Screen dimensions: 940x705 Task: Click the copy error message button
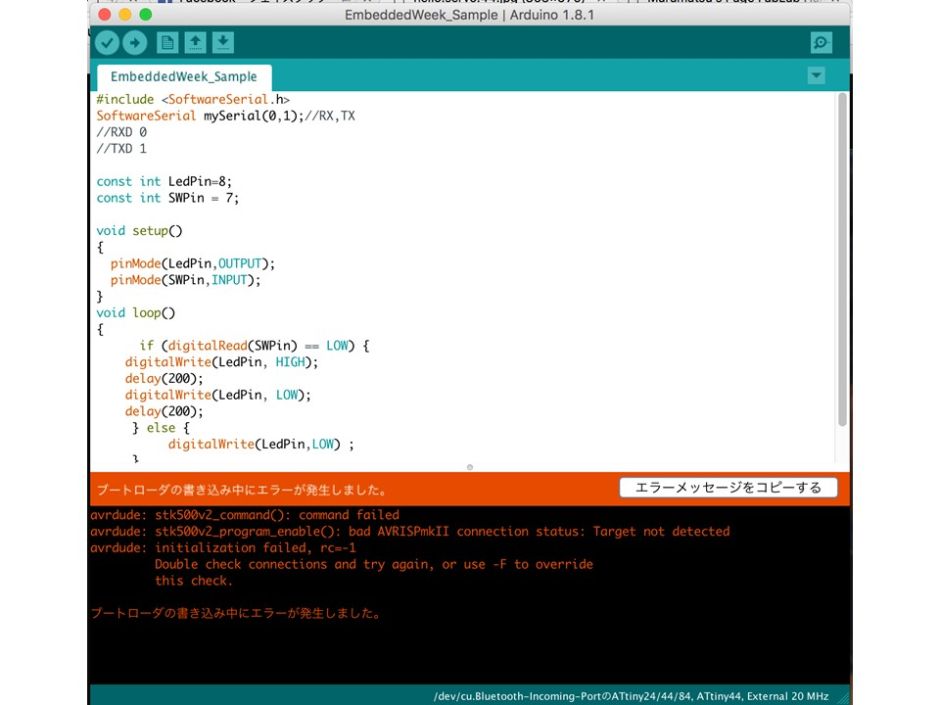pos(728,487)
